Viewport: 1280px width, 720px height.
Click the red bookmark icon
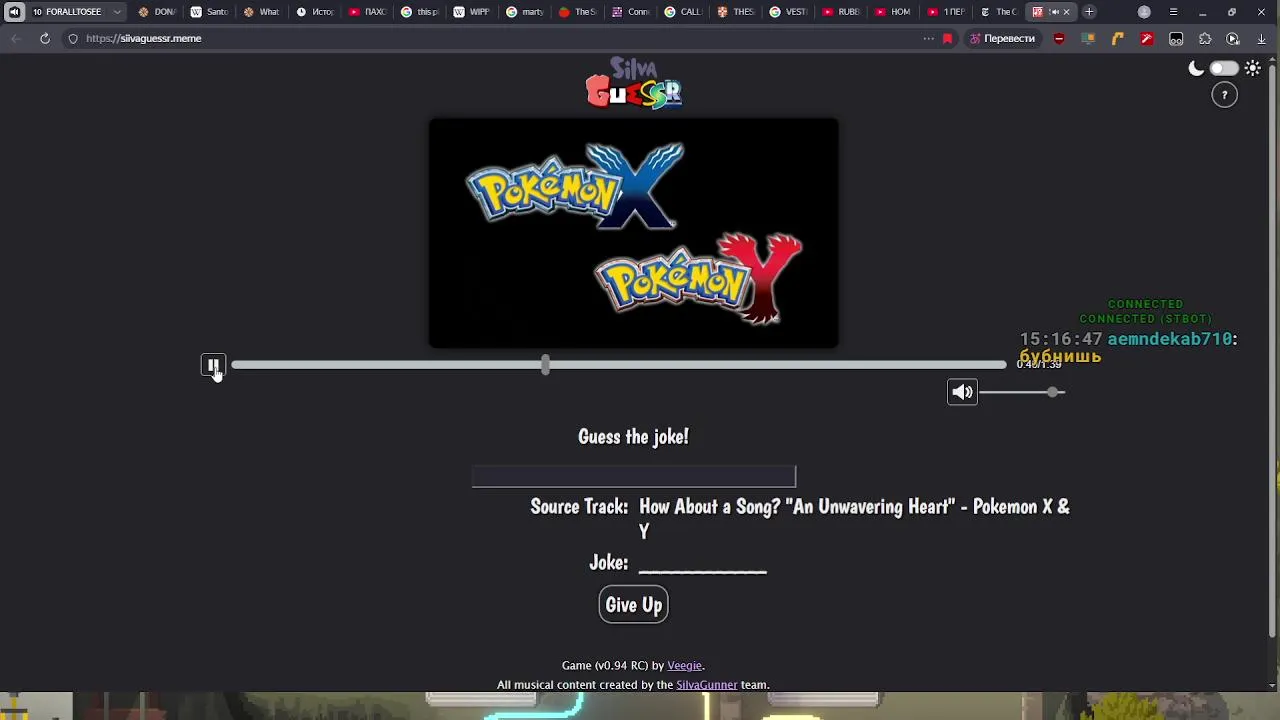pyautogui.click(x=947, y=38)
